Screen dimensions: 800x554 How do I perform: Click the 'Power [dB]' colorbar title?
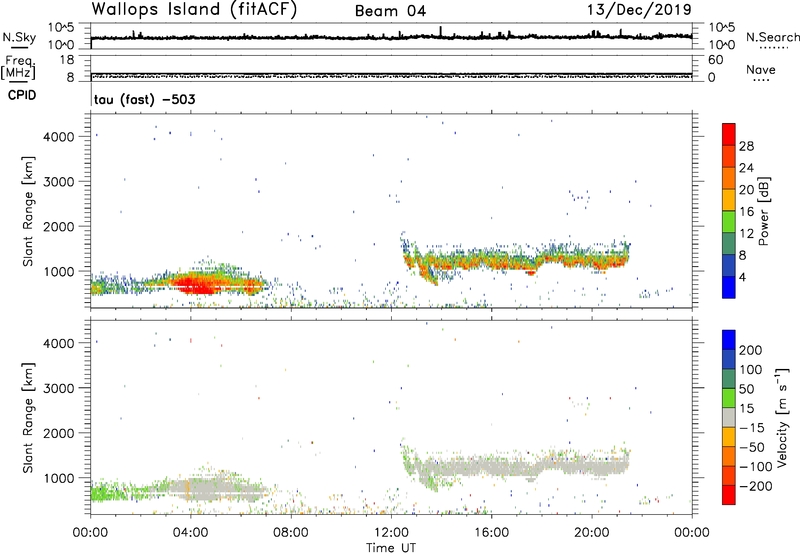pos(764,211)
